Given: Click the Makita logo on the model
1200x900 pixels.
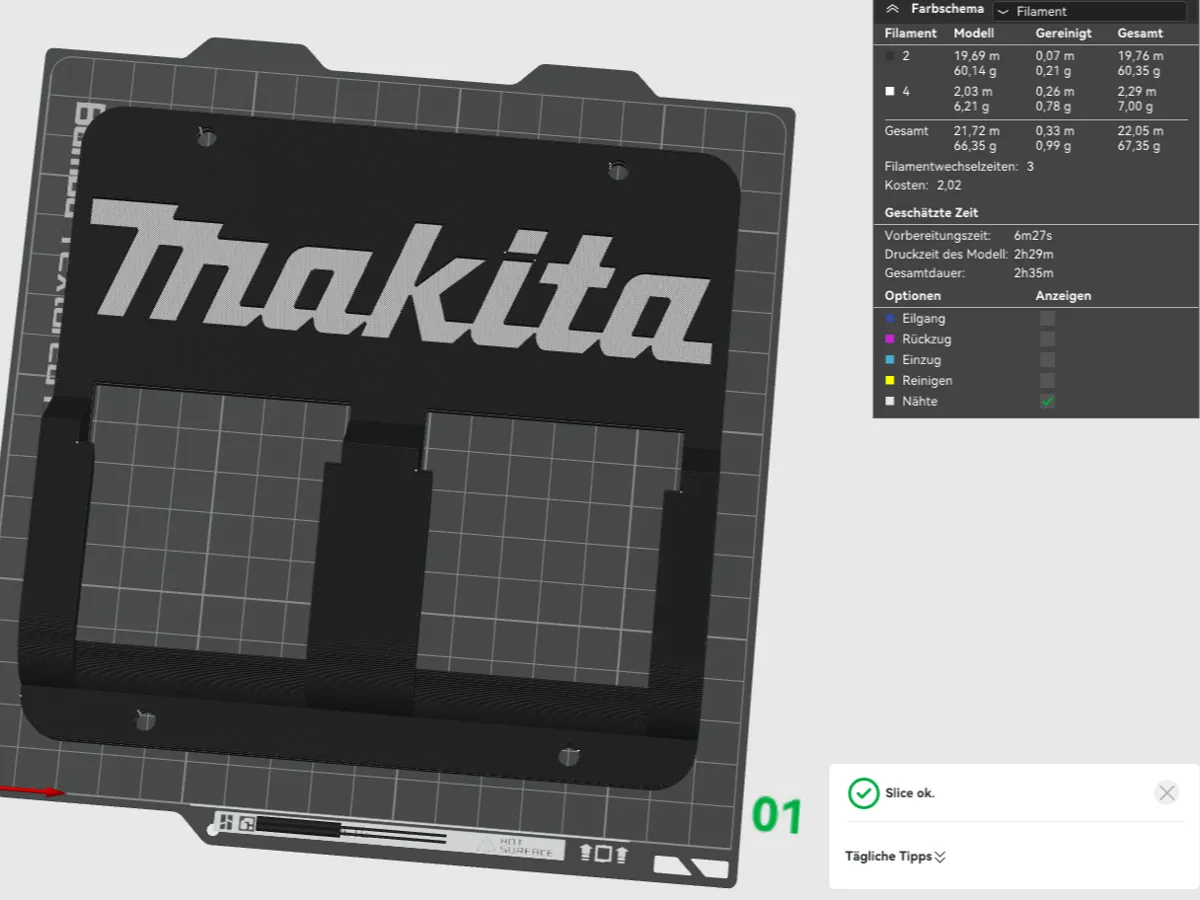Looking at the screenshot, I should coord(400,281).
